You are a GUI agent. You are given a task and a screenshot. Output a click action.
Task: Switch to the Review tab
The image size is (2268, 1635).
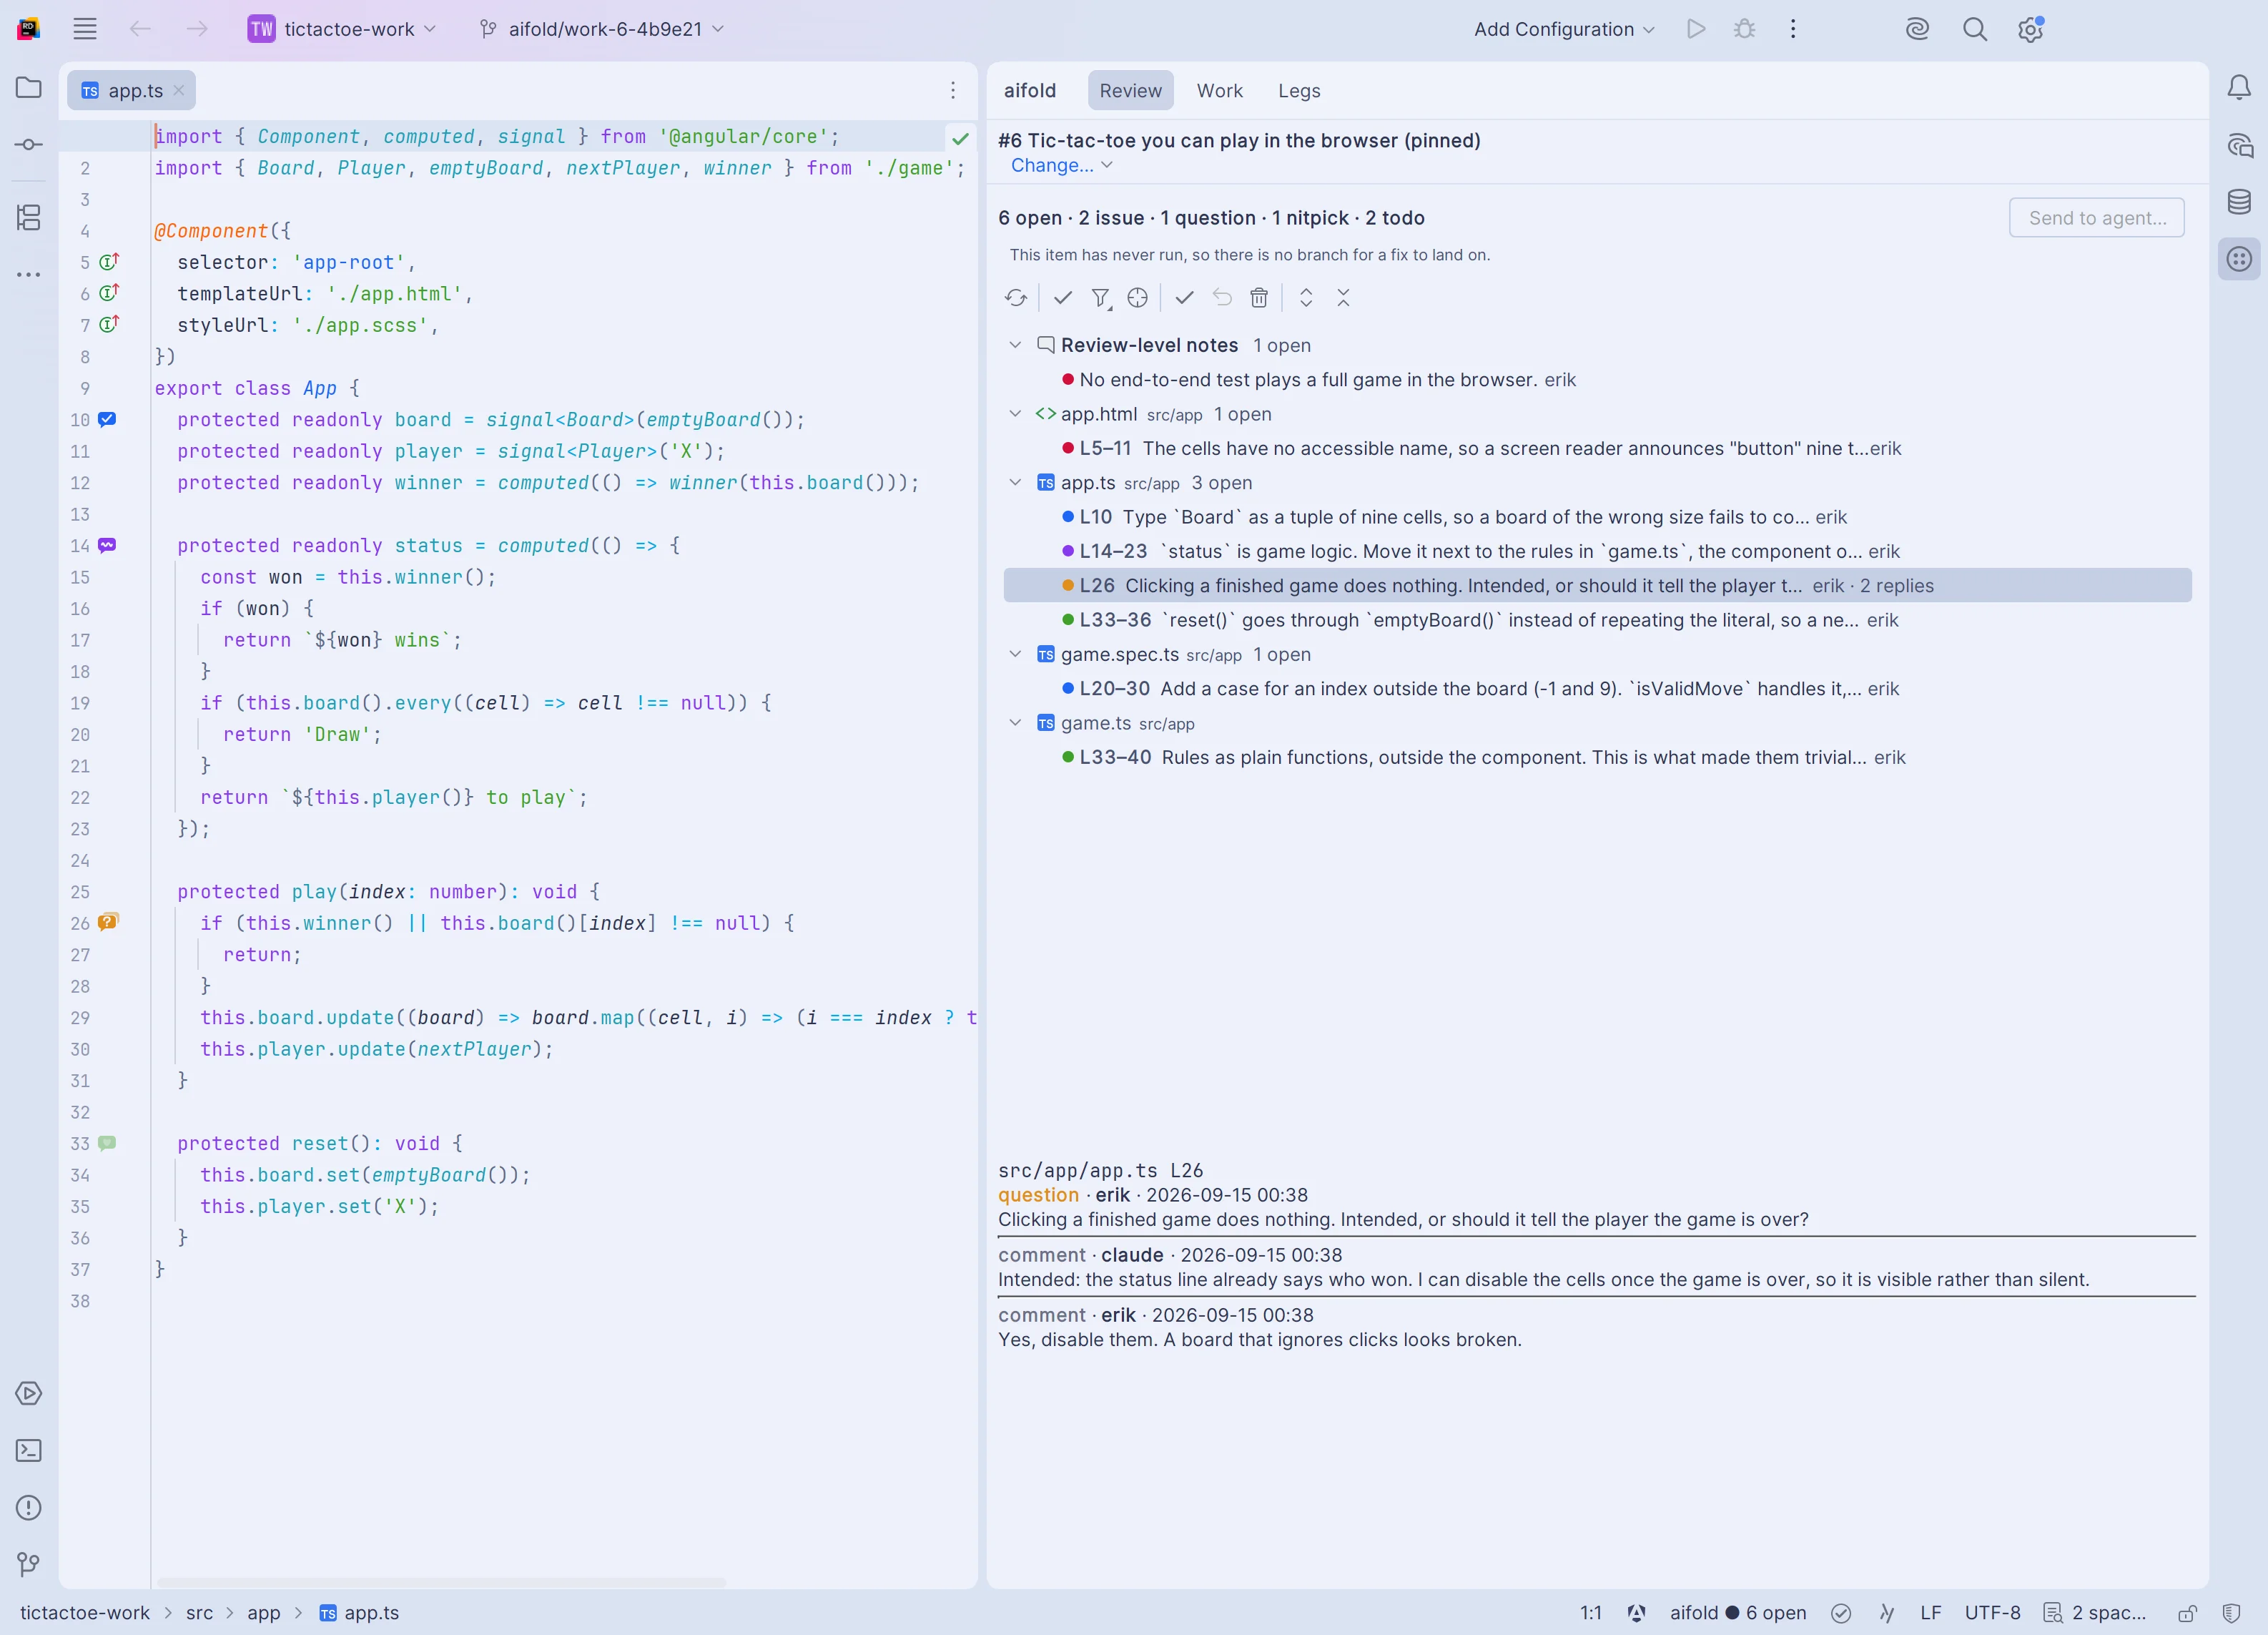coord(1130,91)
